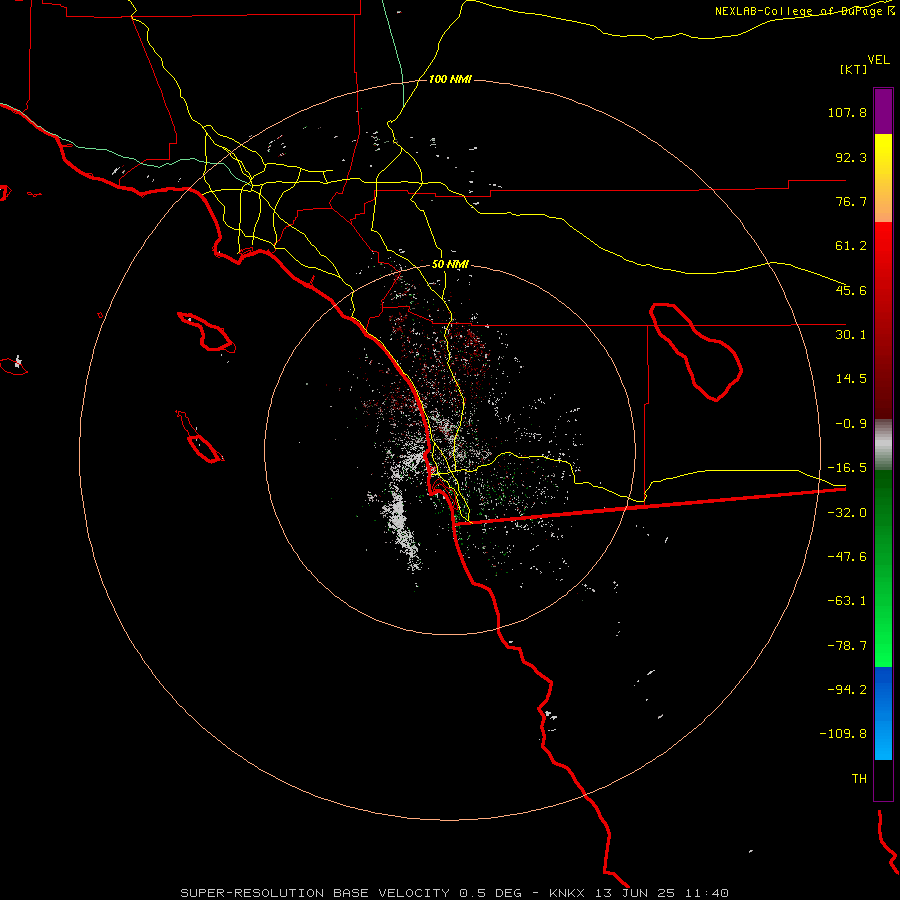Screen dimensions: 900x900
Task: Click the [KT] units label
Action: [x=854, y=69]
